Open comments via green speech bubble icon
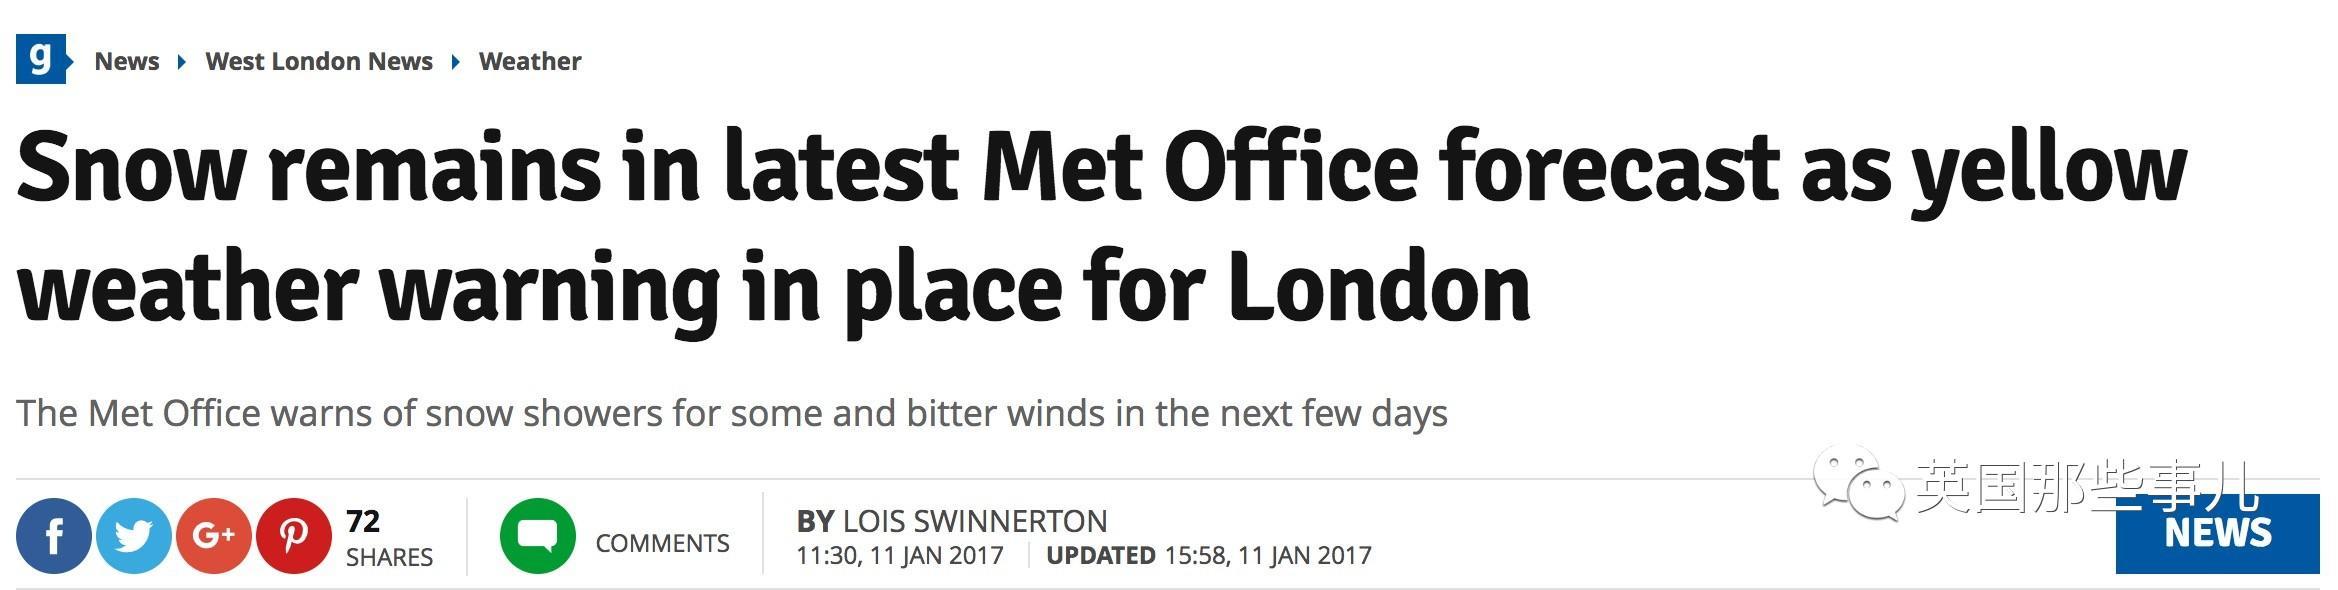 (538, 536)
